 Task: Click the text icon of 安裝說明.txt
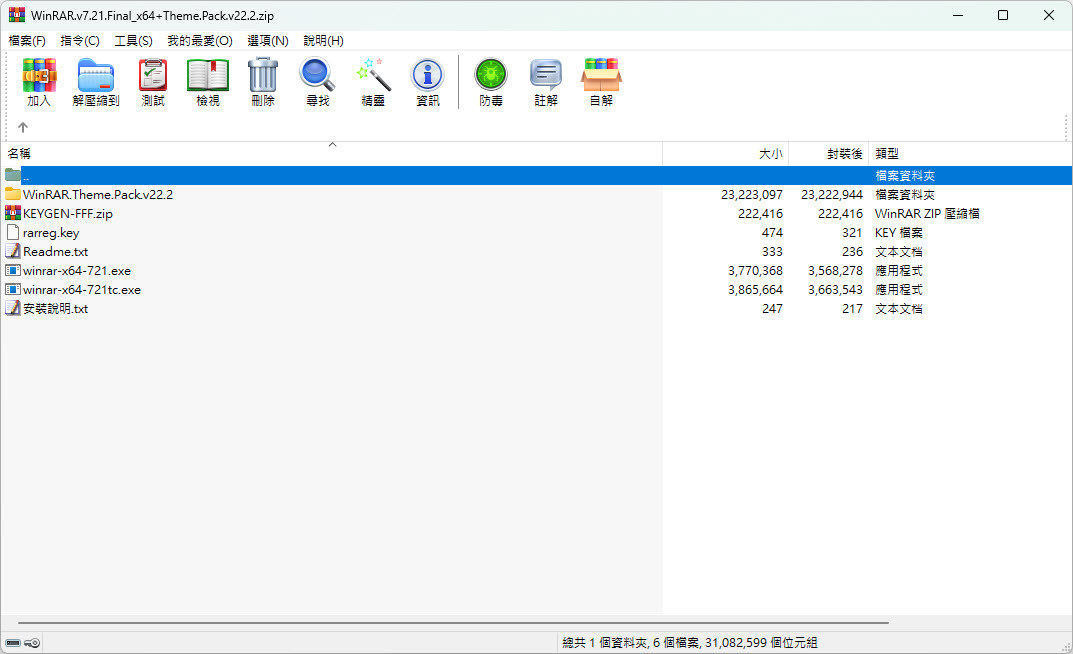pyautogui.click(x=12, y=309)
